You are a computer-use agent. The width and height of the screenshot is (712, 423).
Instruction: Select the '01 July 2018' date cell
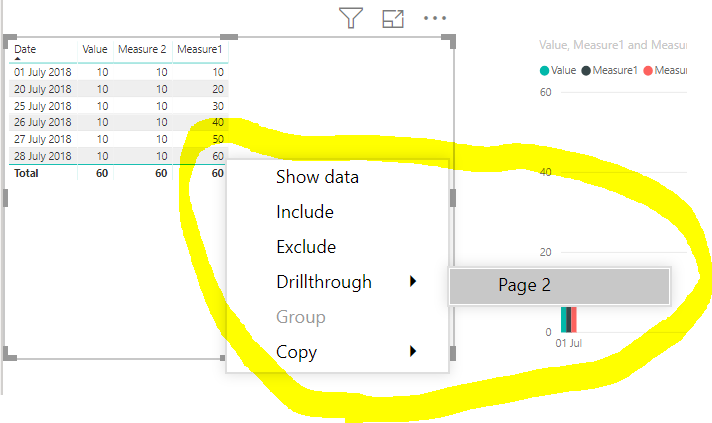[x=42, y=72]
